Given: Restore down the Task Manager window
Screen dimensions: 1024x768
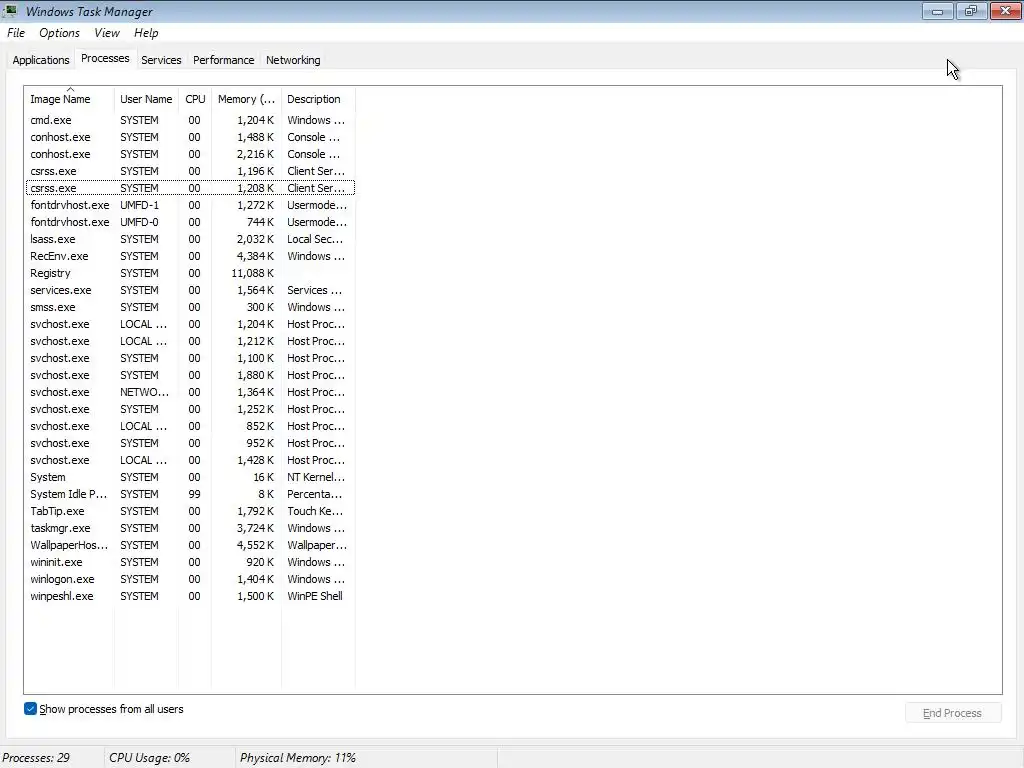Looking at the screenshot, I should pyautogui.click(x=971, y=11).
